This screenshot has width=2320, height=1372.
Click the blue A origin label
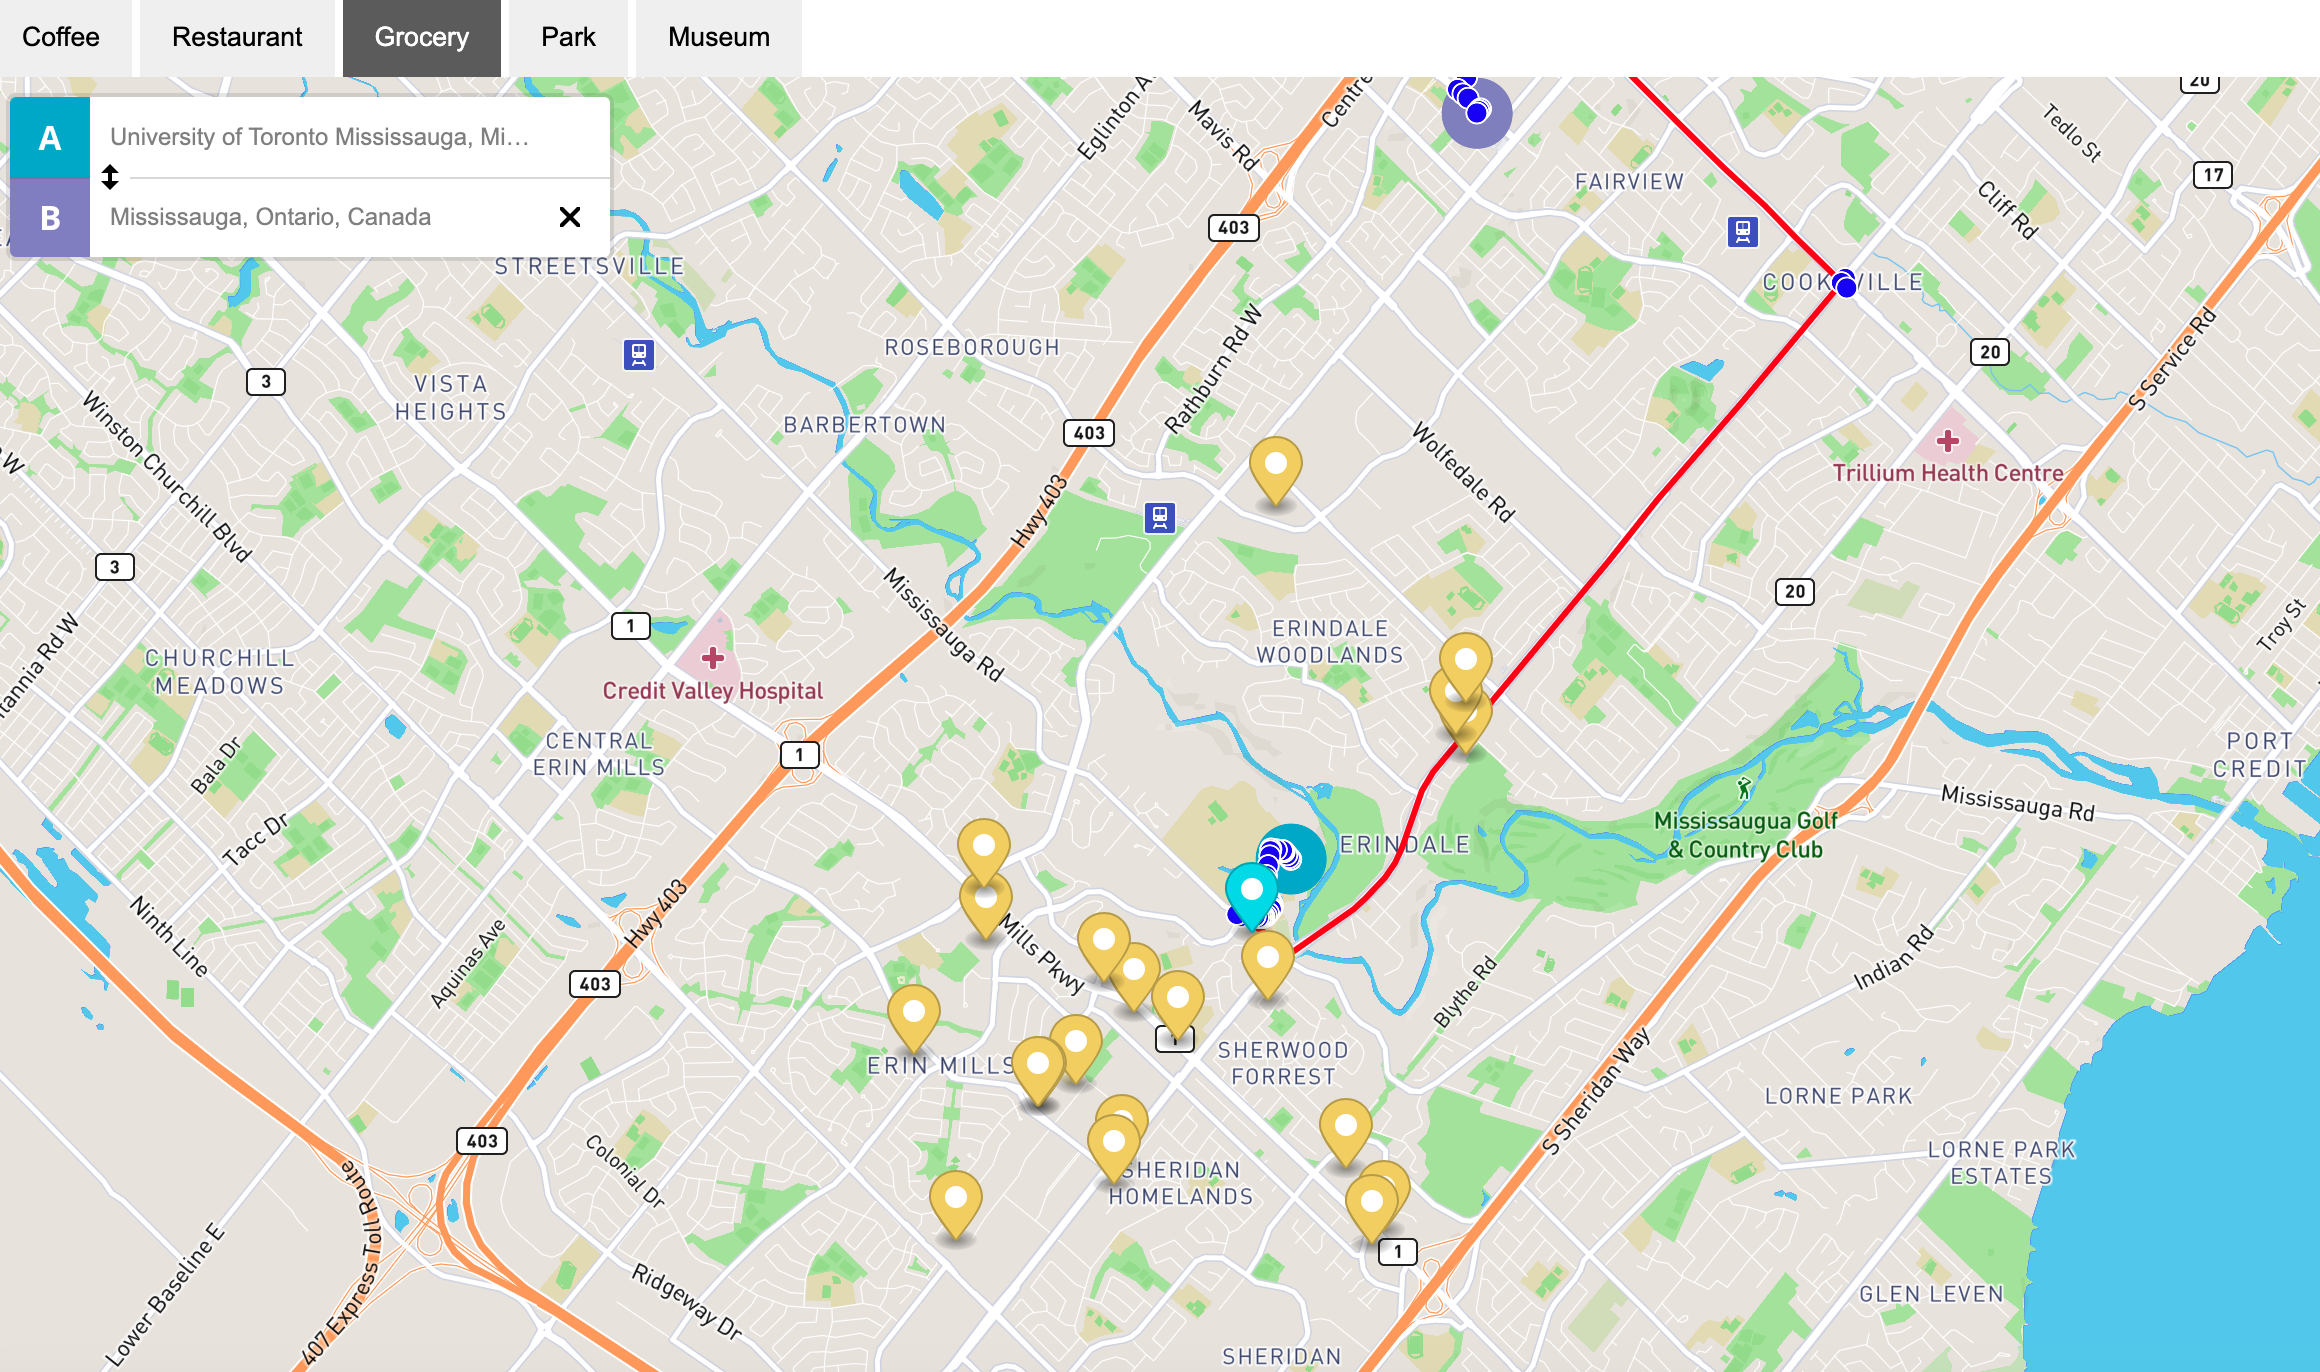[x=50, y=137]
